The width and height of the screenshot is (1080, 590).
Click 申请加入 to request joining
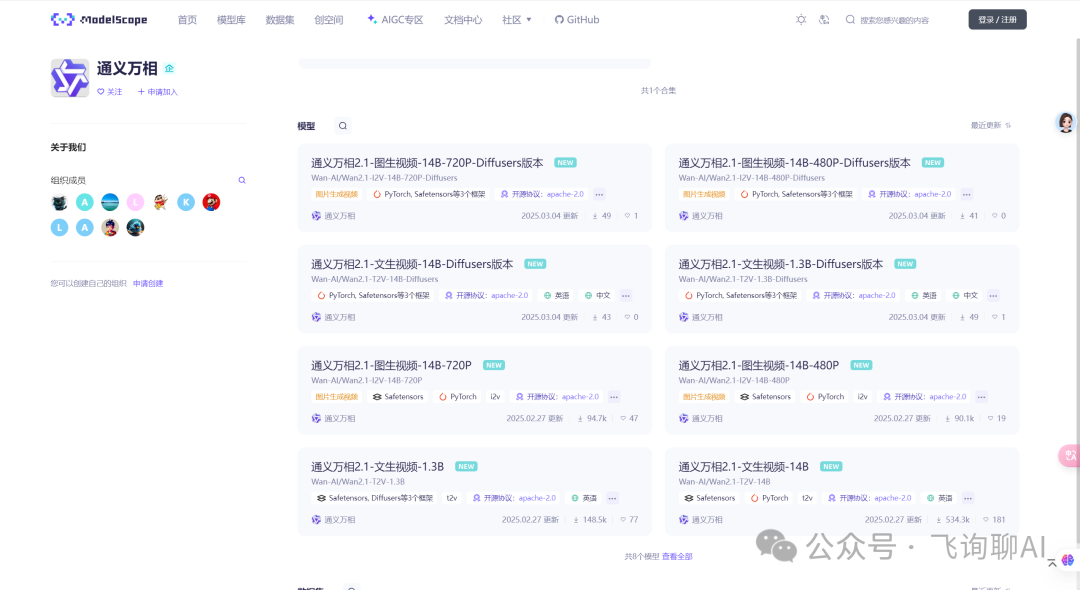point(158,92)
